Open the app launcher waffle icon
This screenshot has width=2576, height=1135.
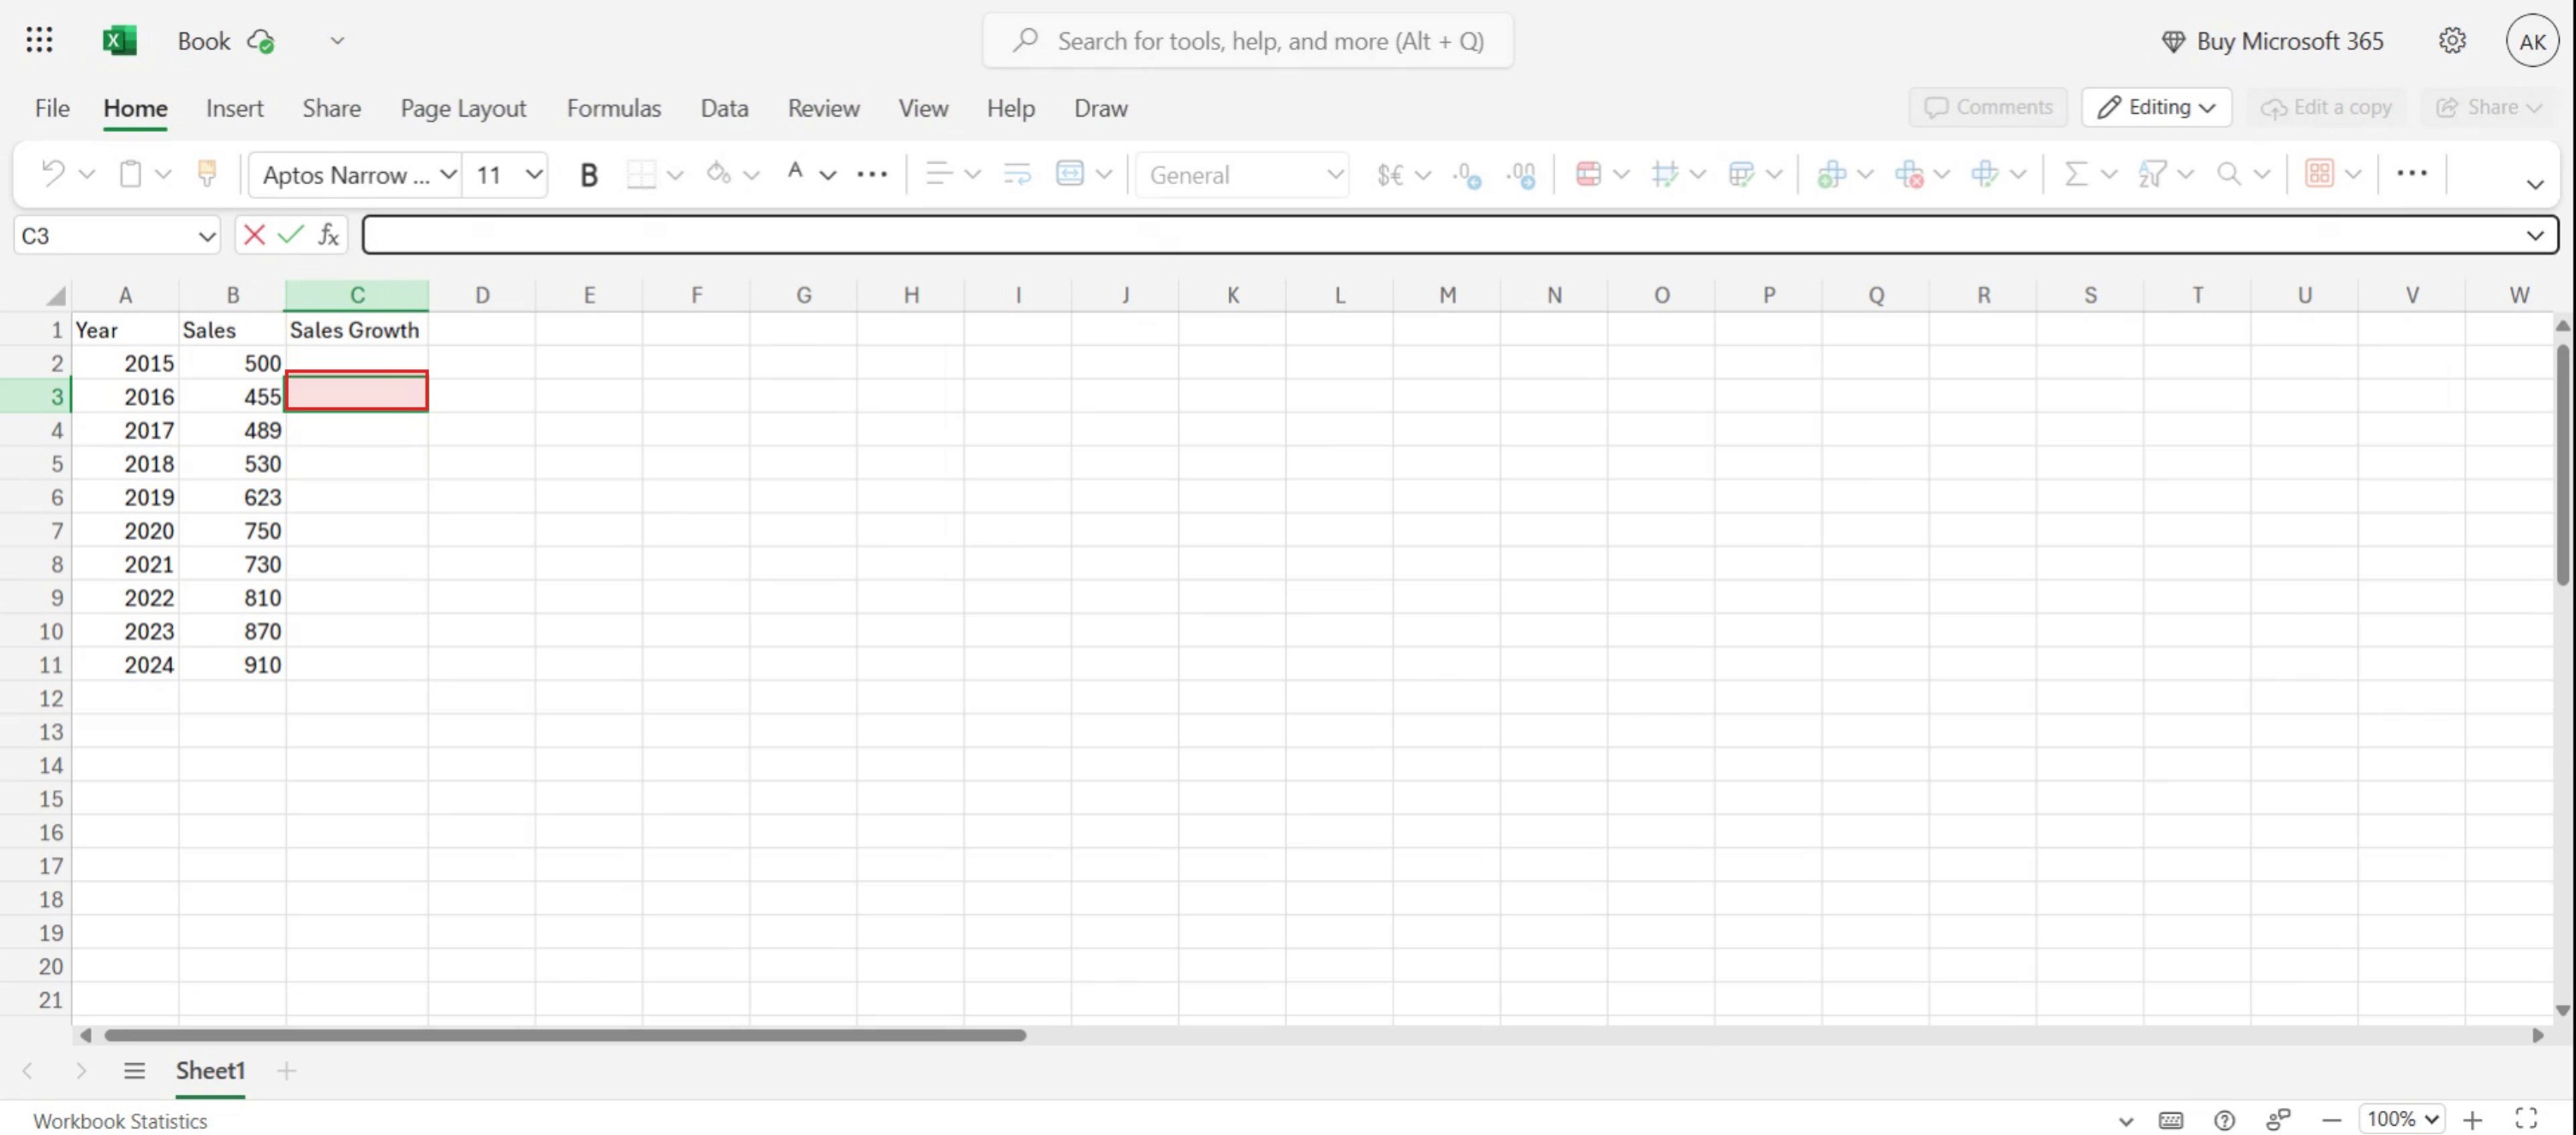pyautogui.click(x=39, y=40)
